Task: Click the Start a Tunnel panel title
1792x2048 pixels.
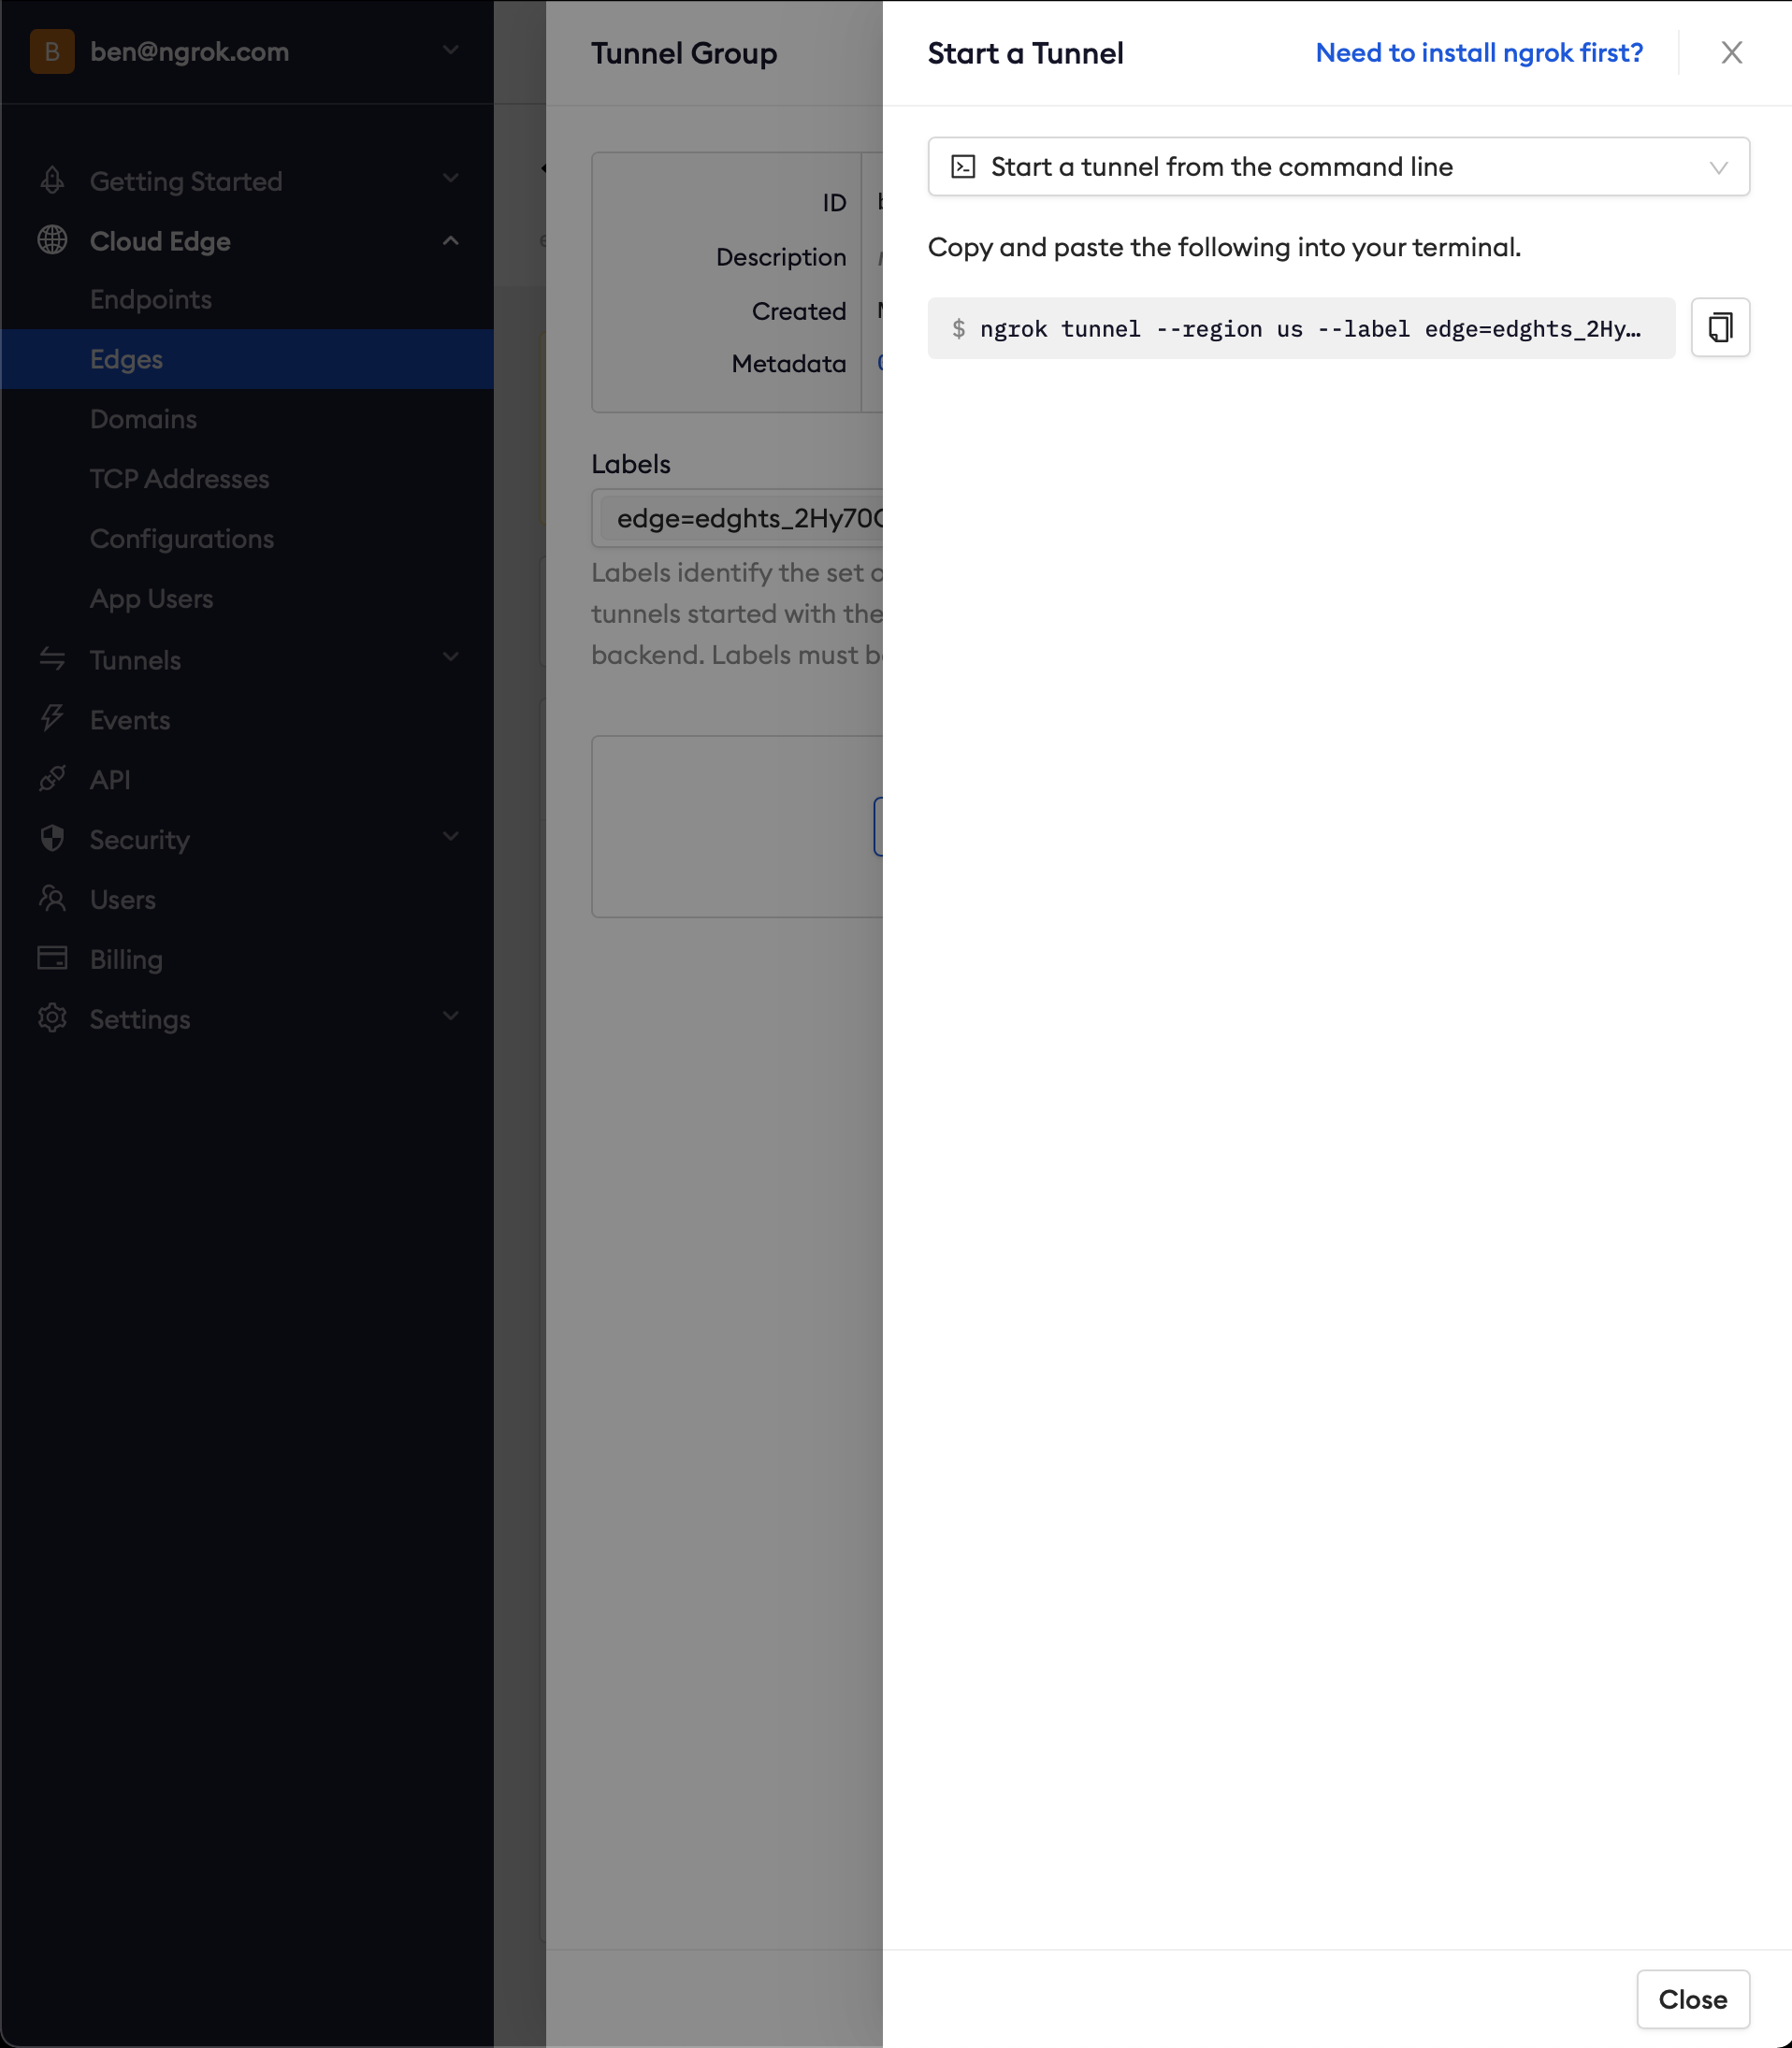Action: 1025,53
